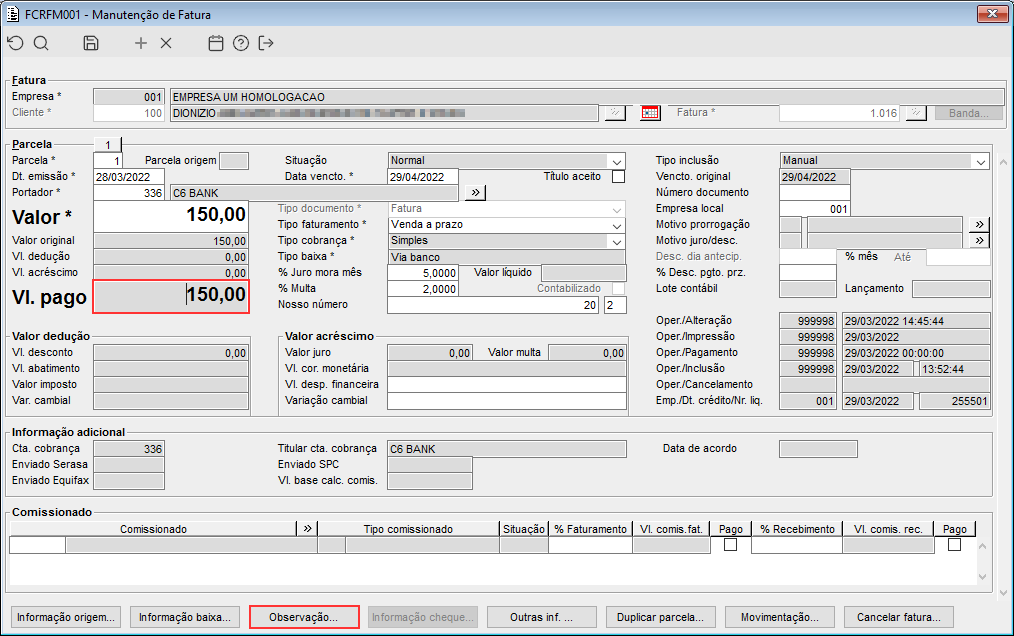Click the % Desc. pgto. prz. field
1014x636 pixels.
pos(808,273)
